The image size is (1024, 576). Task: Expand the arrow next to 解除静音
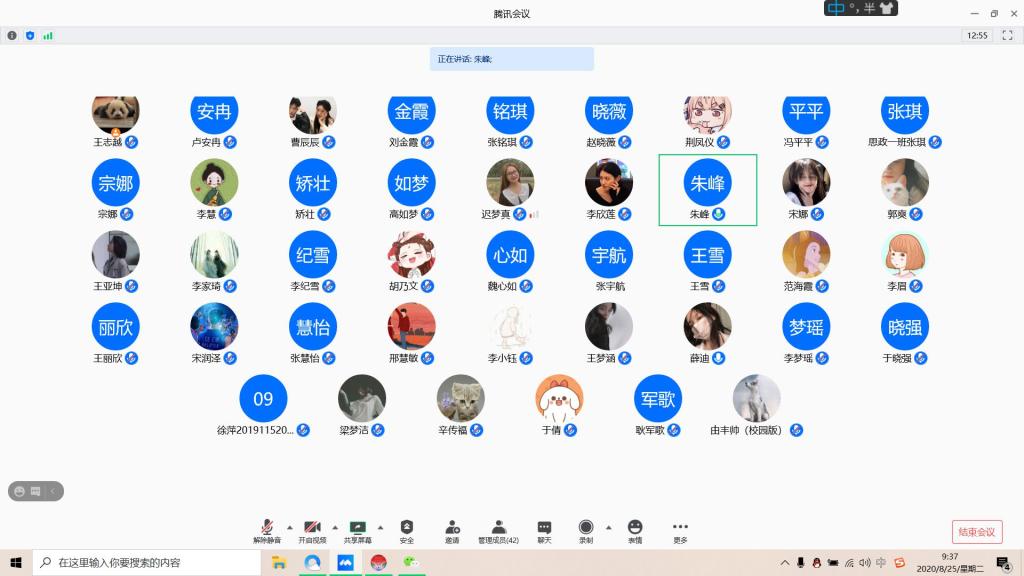290,526
